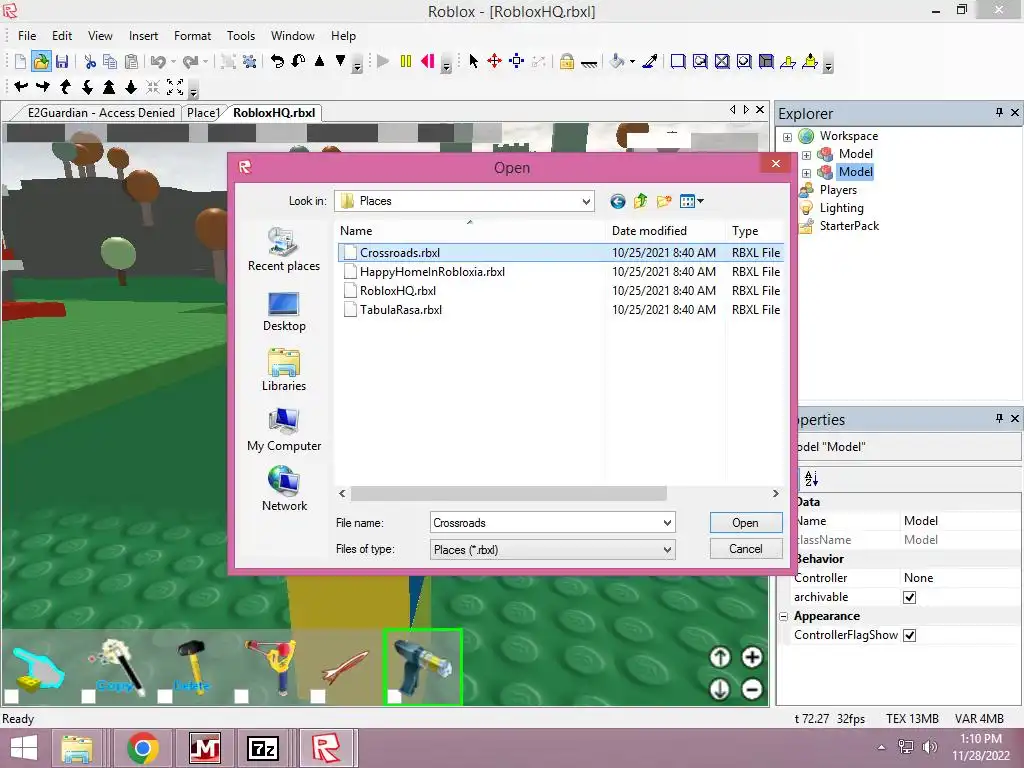This screenshot has height=768, width=1024.
Task: Click the New file toolbar icon
Action: click(x=20, y=61)
